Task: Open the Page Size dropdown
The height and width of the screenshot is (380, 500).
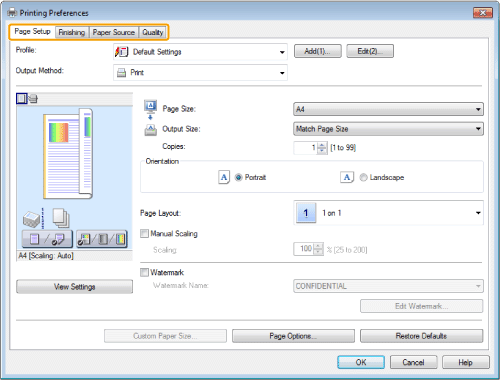Action: click(x=388, y=109)
